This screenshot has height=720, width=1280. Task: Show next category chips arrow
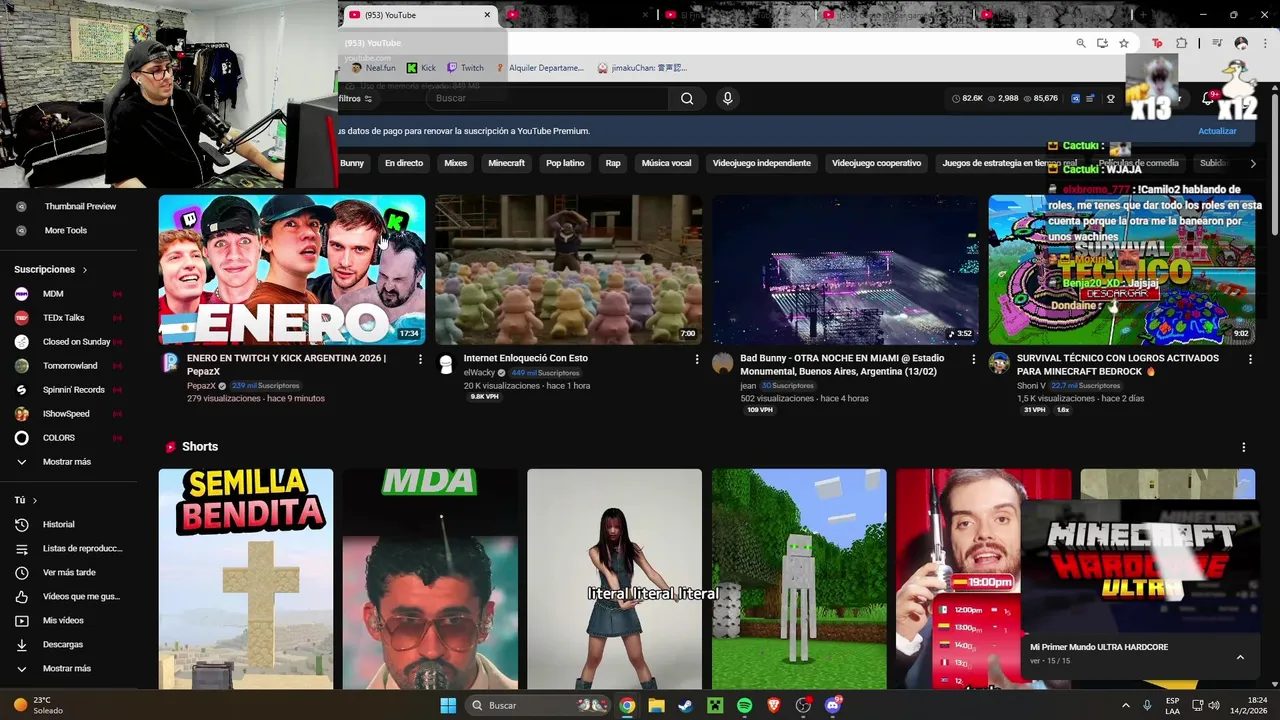coord(1253,163)
